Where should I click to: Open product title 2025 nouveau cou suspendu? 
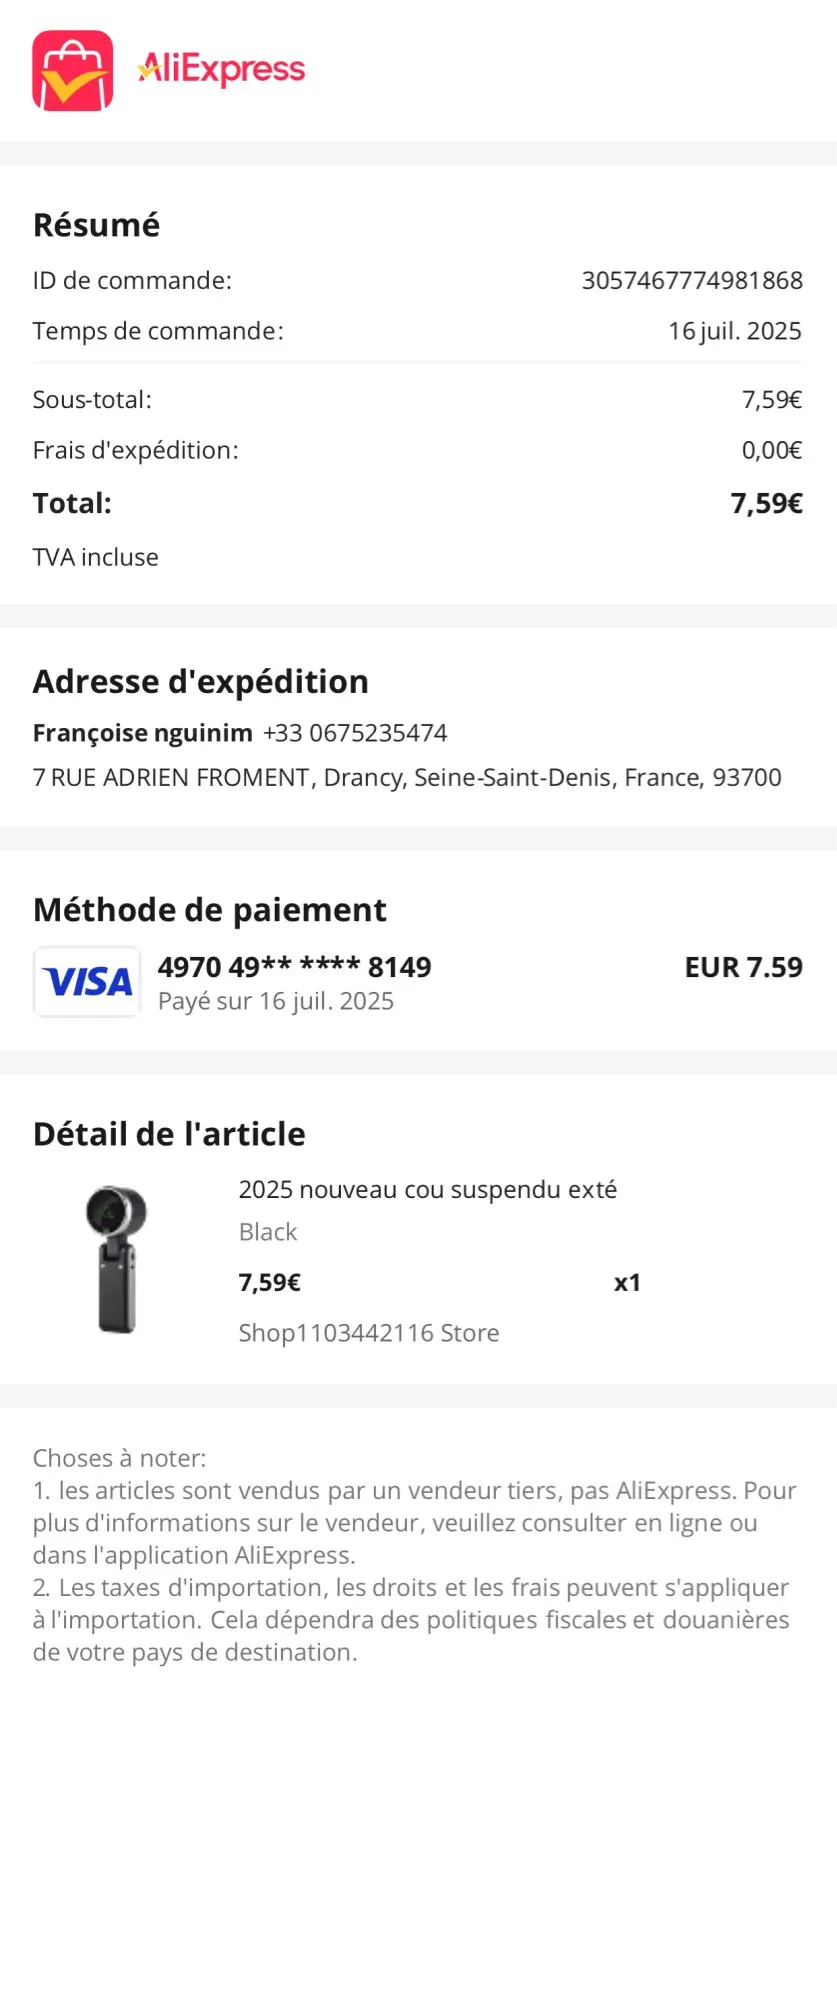428,1189
